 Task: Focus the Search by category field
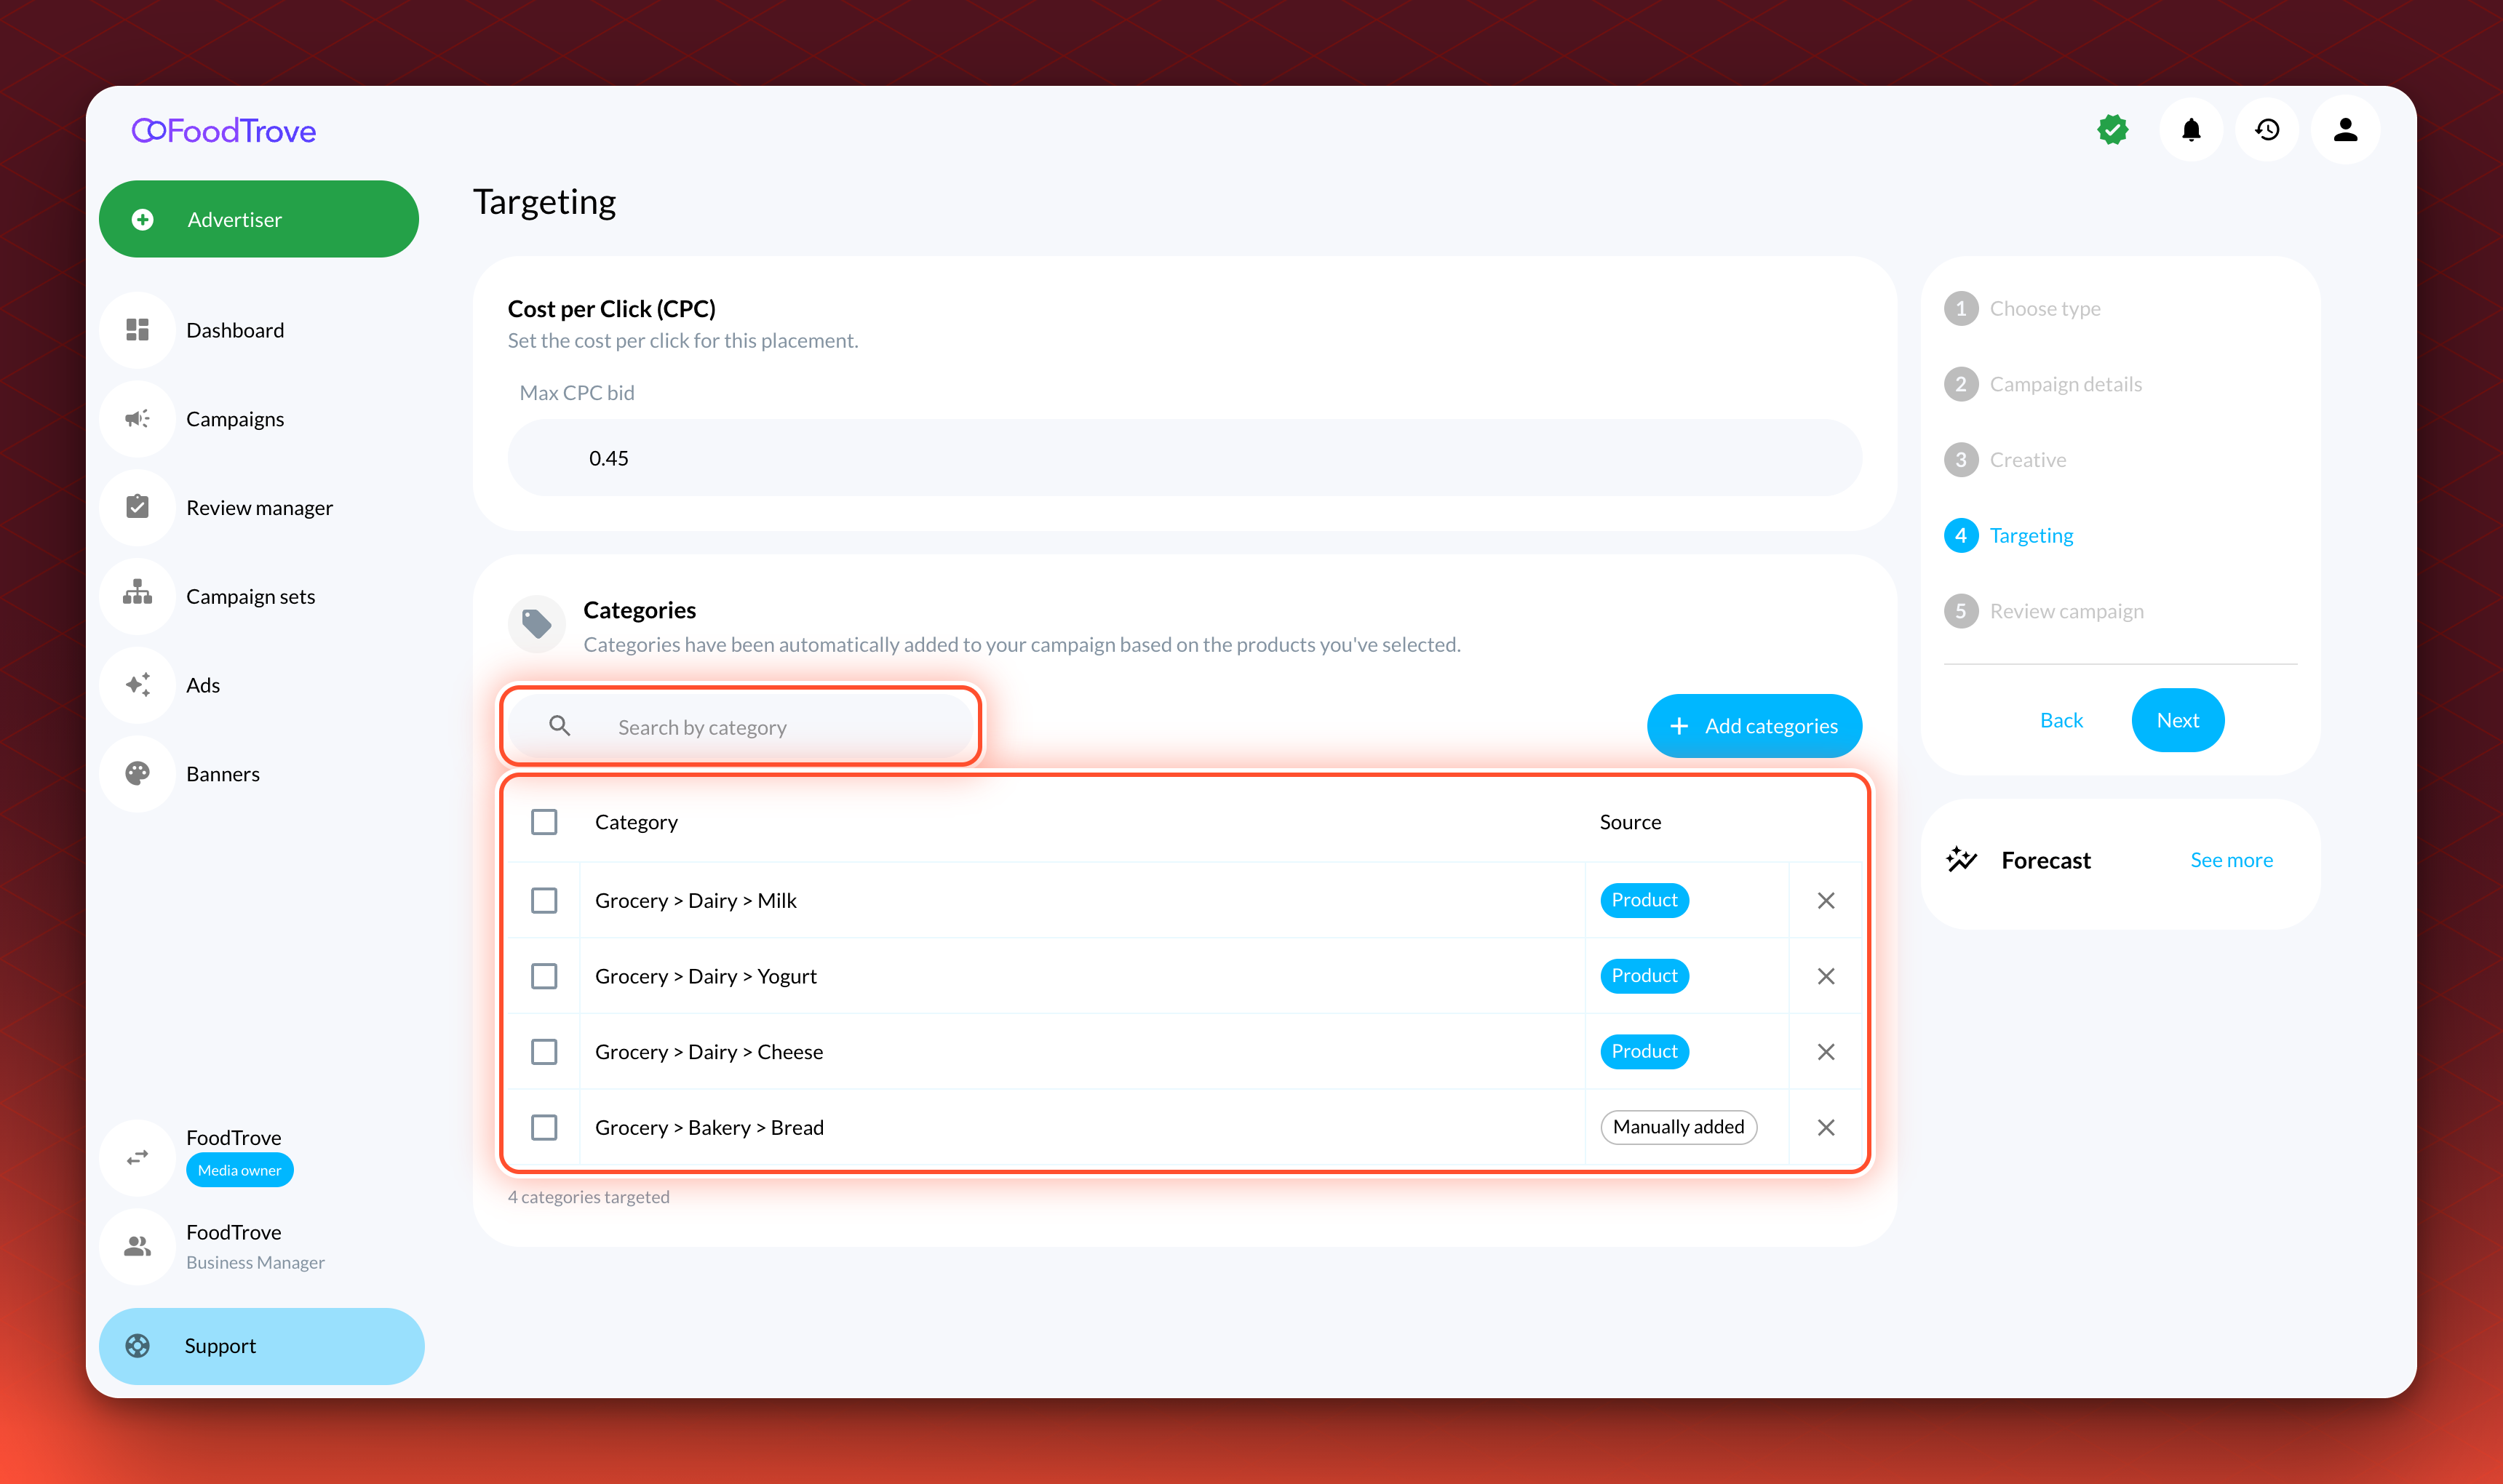click(741, 727)
